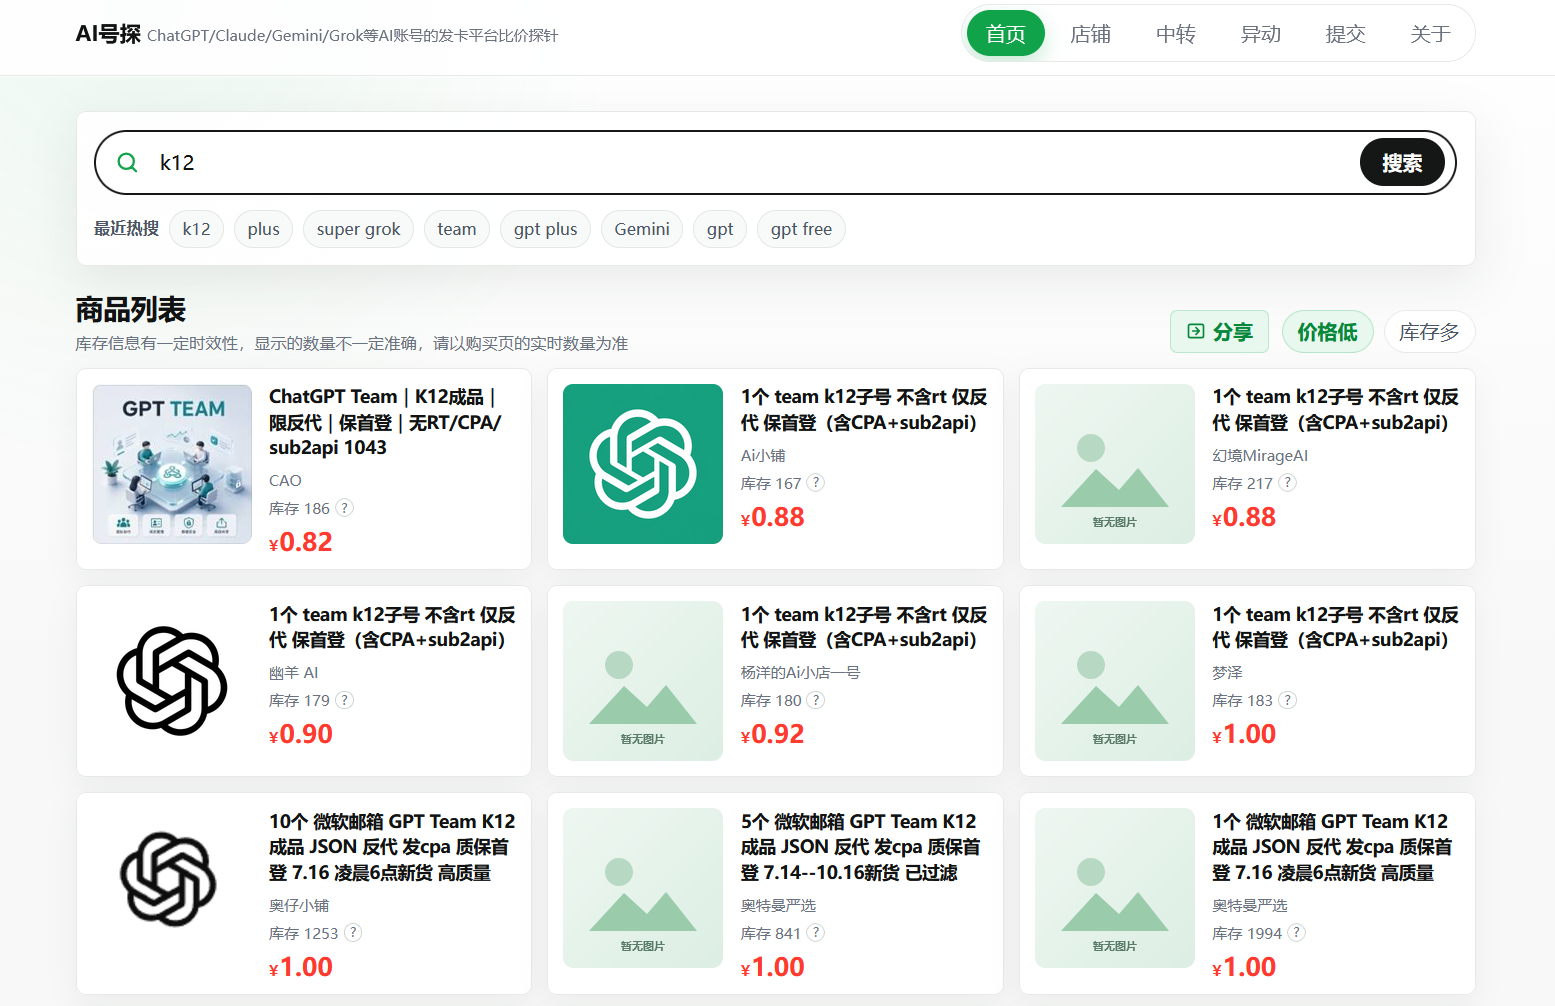
Task: Click the black OpenAI logo of 幽羊 AI listing
Action: point(172,681)
